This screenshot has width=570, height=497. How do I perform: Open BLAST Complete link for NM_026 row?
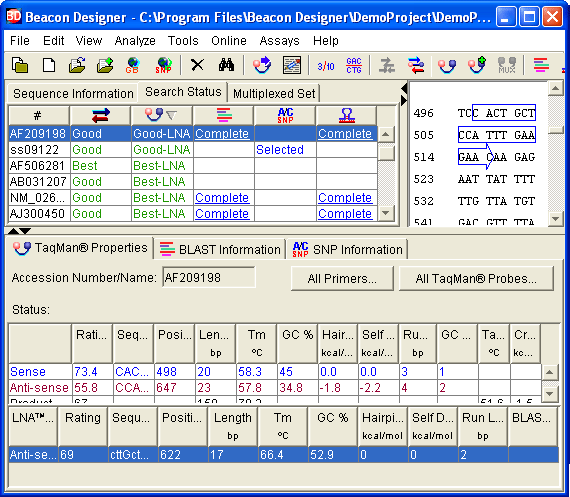point(222,198)
